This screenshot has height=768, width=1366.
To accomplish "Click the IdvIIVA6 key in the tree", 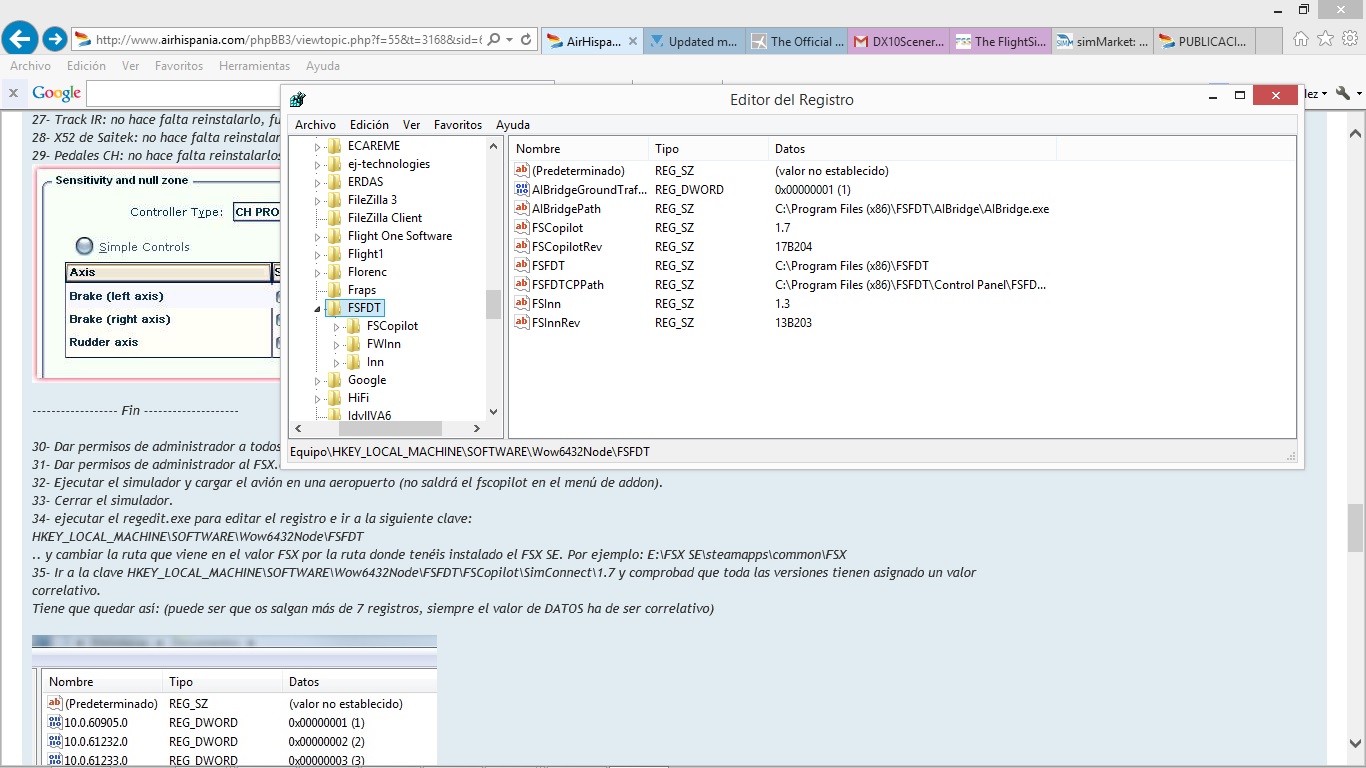I will coord(369,415).
